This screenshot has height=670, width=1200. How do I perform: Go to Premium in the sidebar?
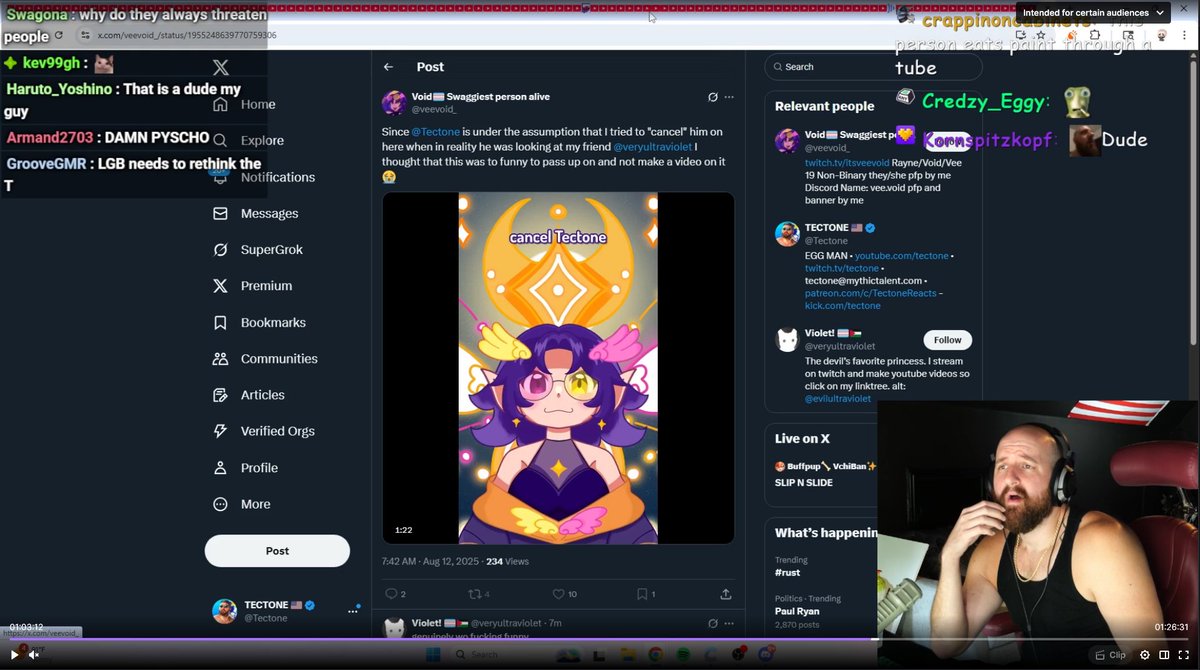click(x=252, y=286)
